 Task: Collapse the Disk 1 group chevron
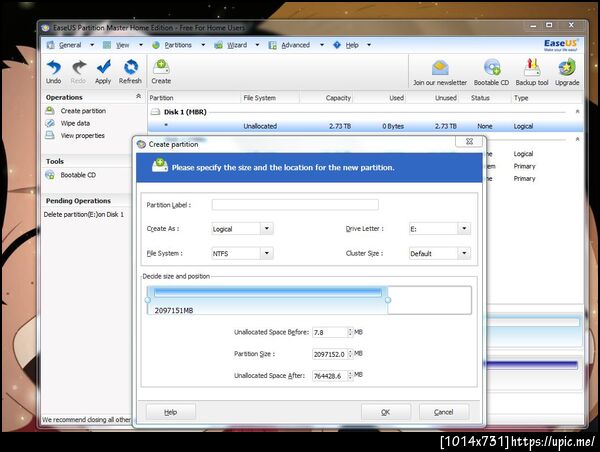[x=577, y=111]
